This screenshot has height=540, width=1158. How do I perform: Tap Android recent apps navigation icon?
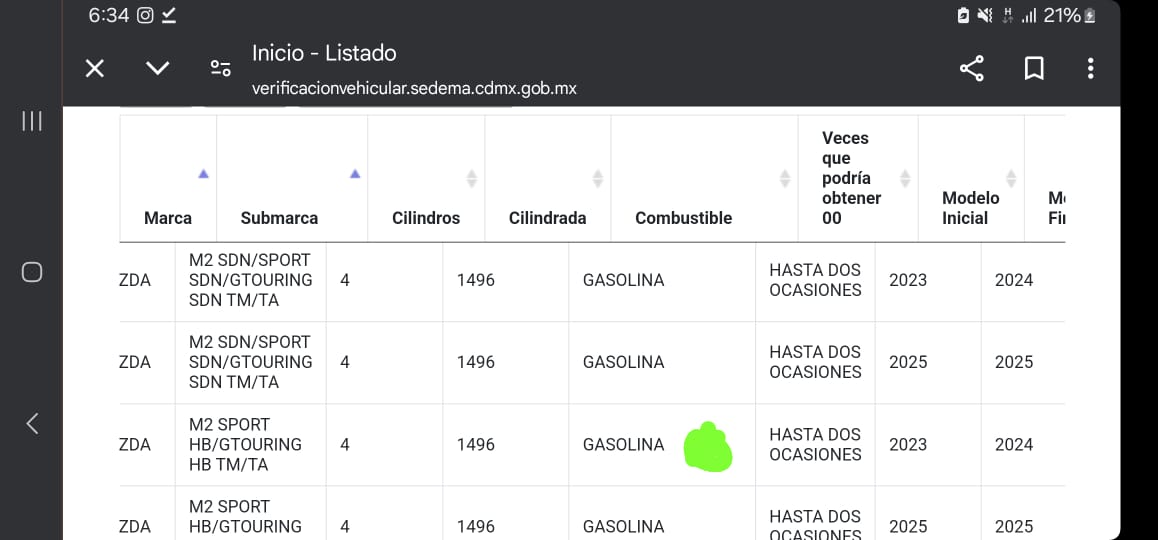[x=32, y=121]
